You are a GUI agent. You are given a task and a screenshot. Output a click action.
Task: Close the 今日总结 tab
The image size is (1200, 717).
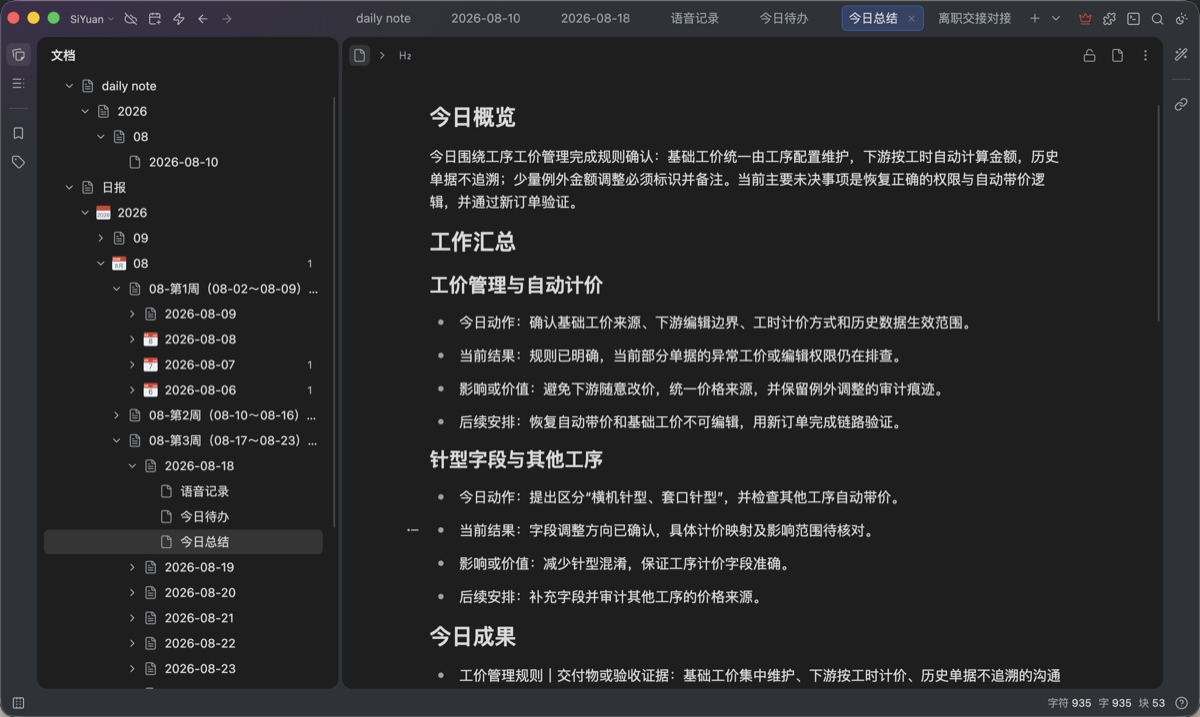tap(912, 19)
